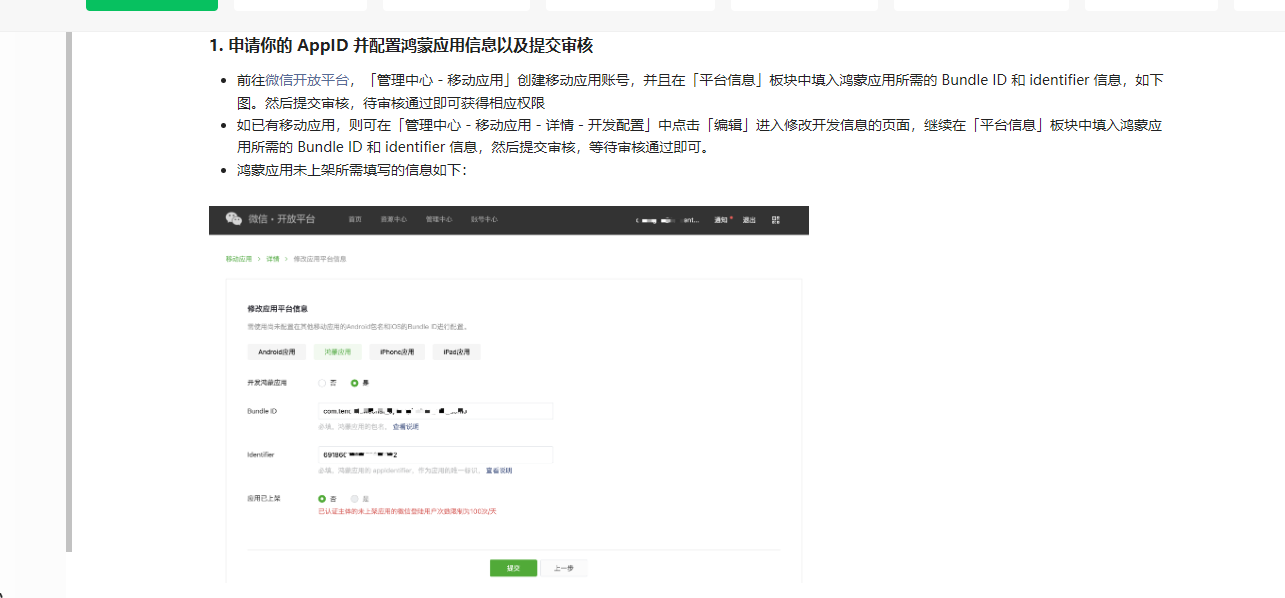Screen dimensions: 1285x598
Task: Open 查看说明 link under Identifier
Action: pos(499,470)
